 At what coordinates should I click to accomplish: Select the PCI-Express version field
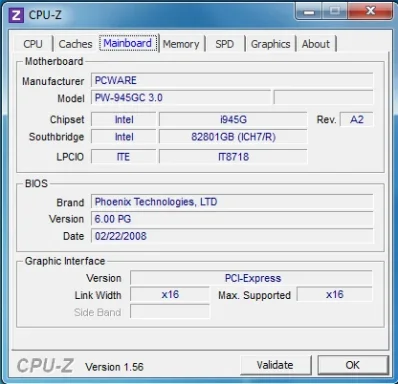[x=251, y=278]
